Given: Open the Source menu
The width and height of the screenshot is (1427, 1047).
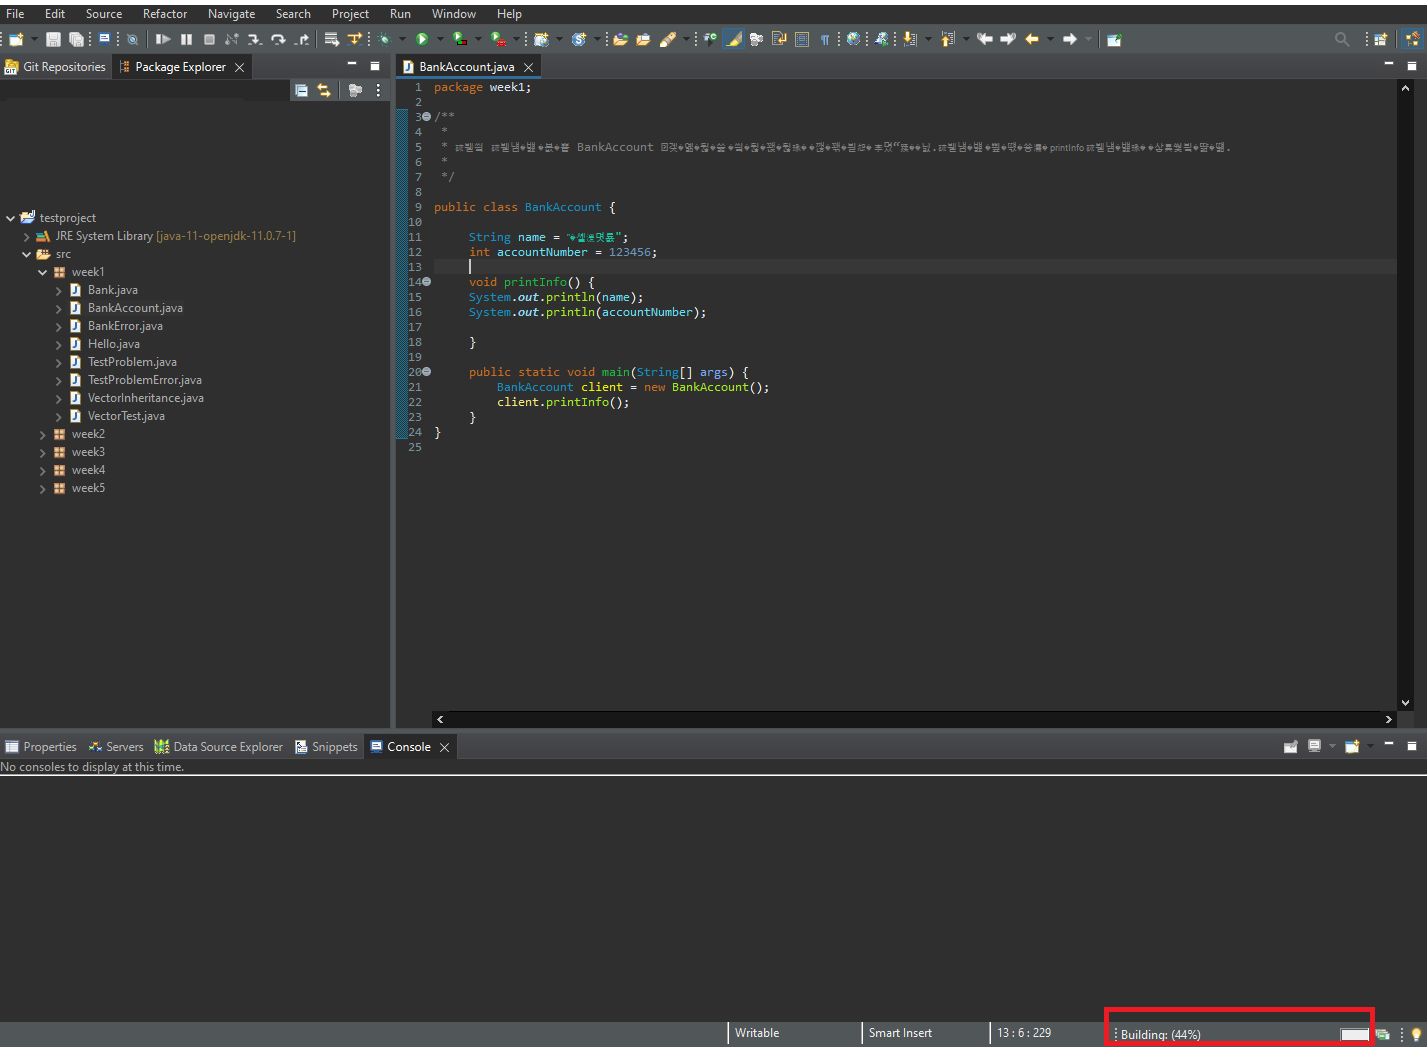Looking at the screenshot, I should coord(104,14).
